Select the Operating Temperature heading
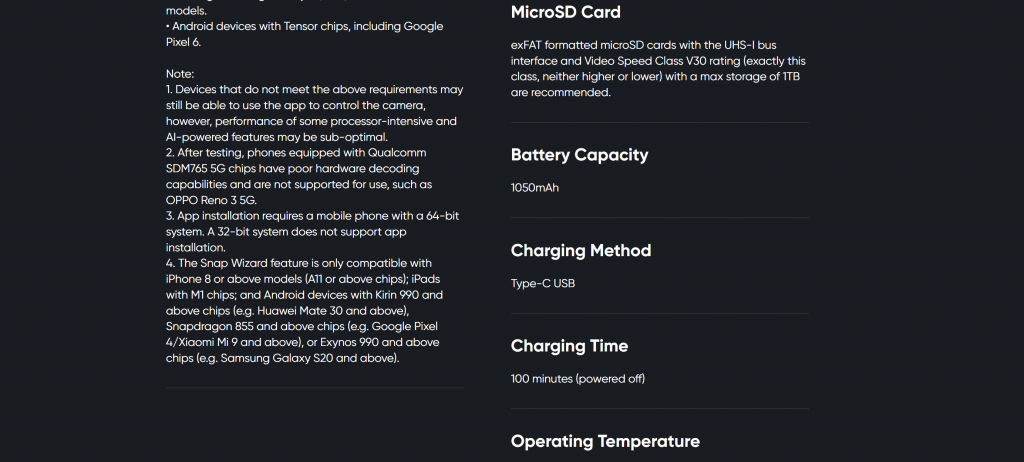Viewport: 1024px width, 462px height. pyautogui.click(x=605, y=441)
